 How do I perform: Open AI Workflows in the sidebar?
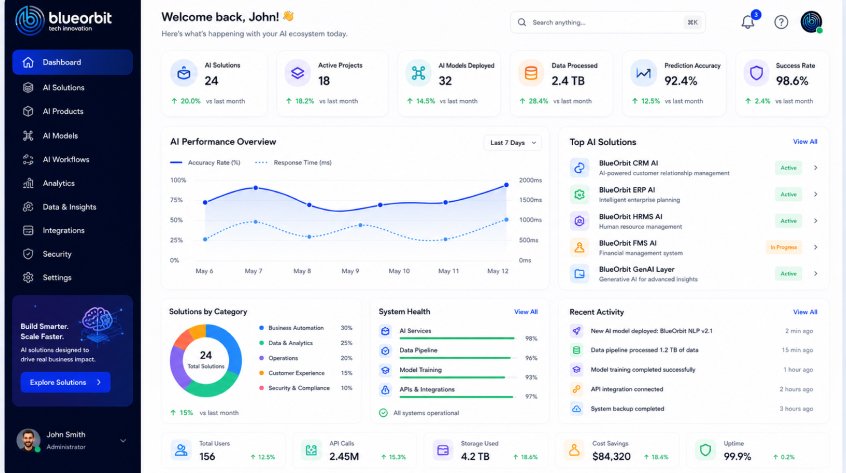point(72,160)
